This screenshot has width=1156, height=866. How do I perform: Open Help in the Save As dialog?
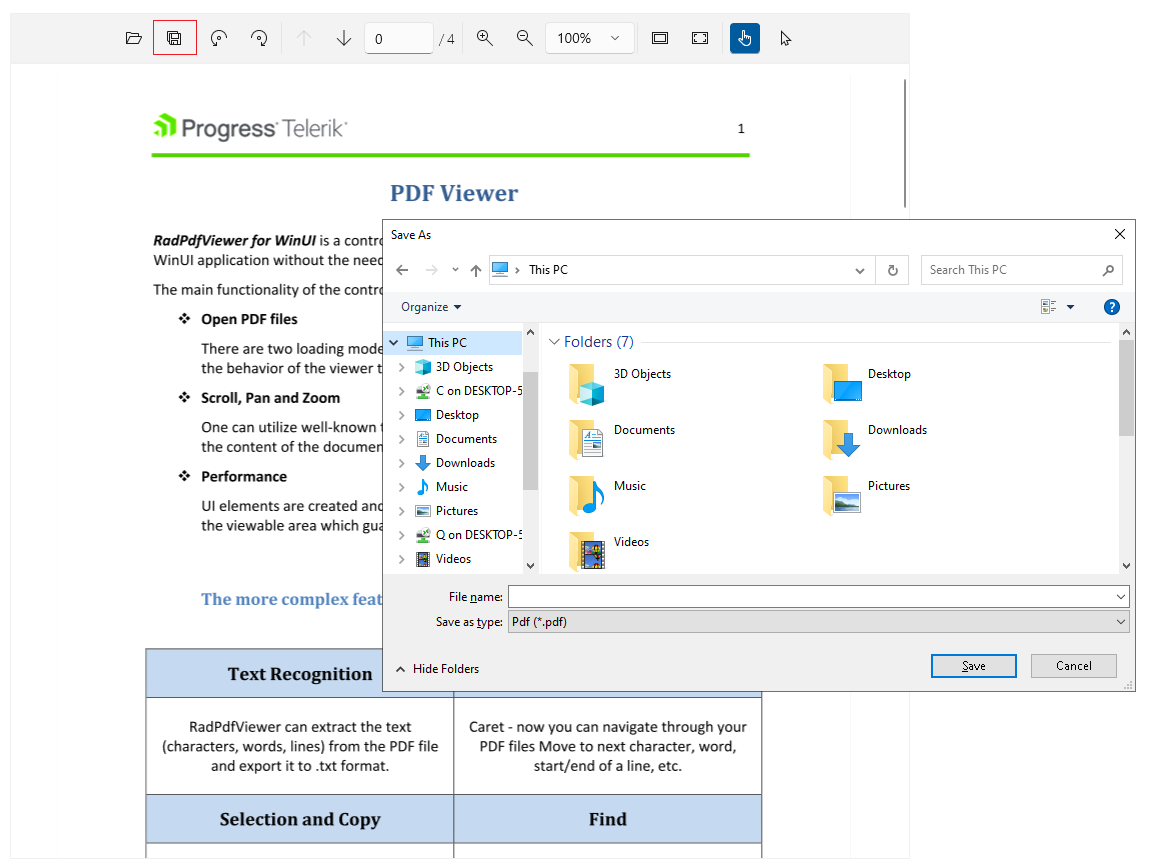click(1112, 307)
